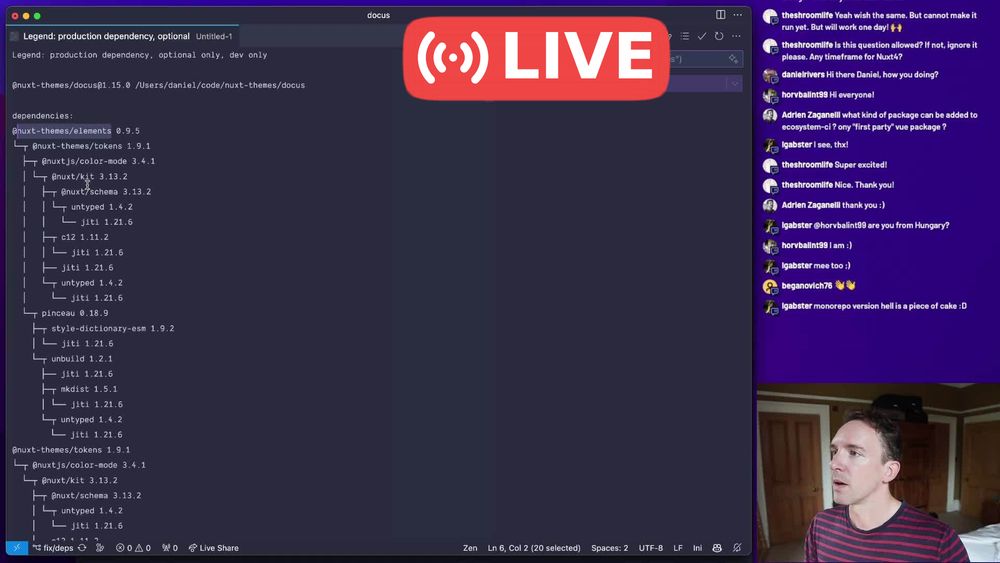Toggle Zen mode in status bar
The width and height of the screenshot is (1000, 563).
click(470, 548)
